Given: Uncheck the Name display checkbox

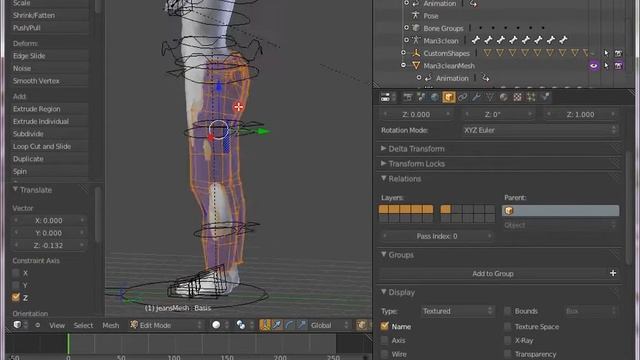Looking at the screenshot, I should point(384,326).
